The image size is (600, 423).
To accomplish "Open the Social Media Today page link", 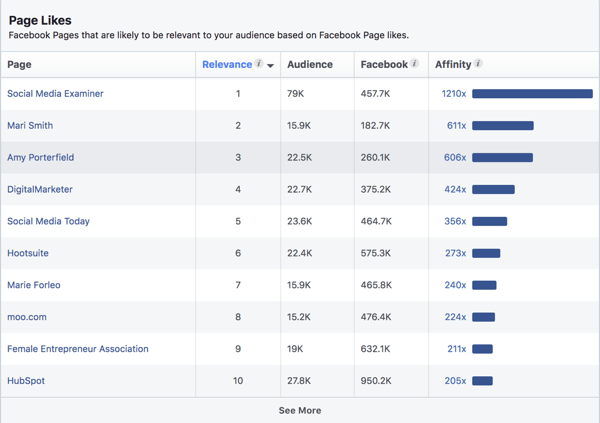I will pos(48,221).
